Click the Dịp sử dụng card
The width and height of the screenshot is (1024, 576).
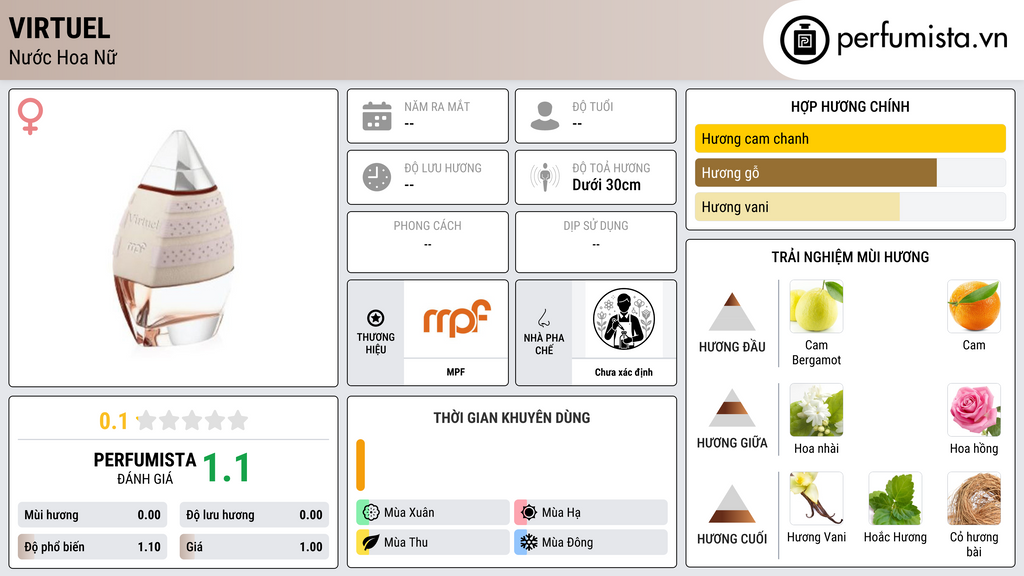click(596, 242)
